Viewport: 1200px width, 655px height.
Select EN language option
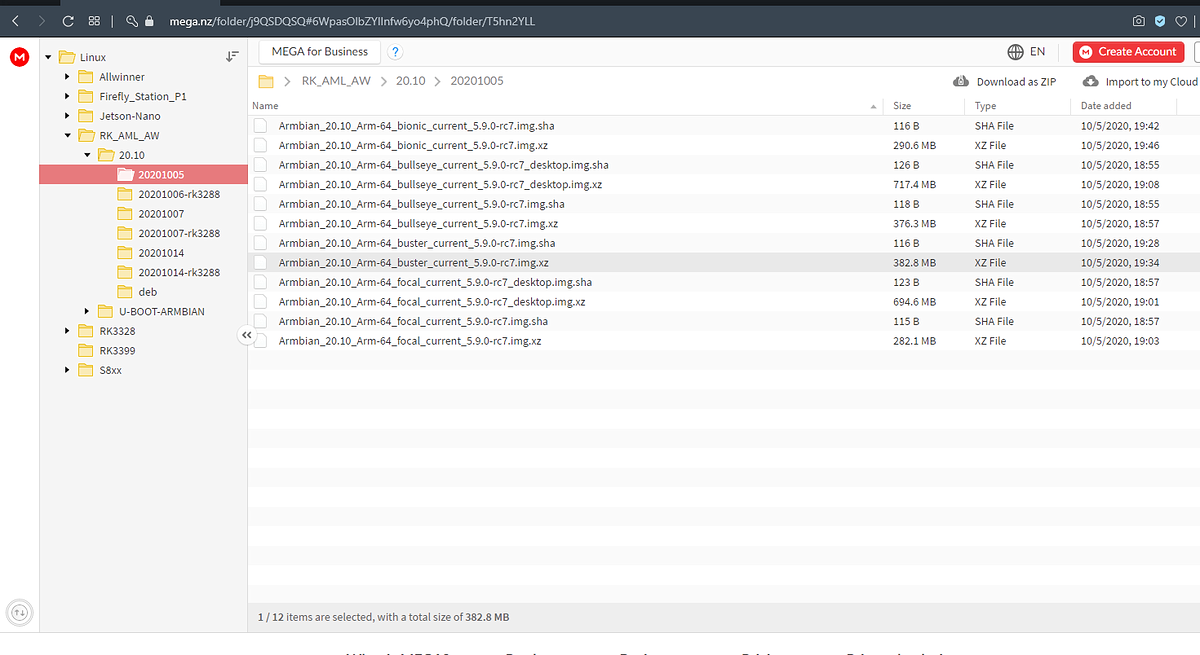[x=1037, y=52]
